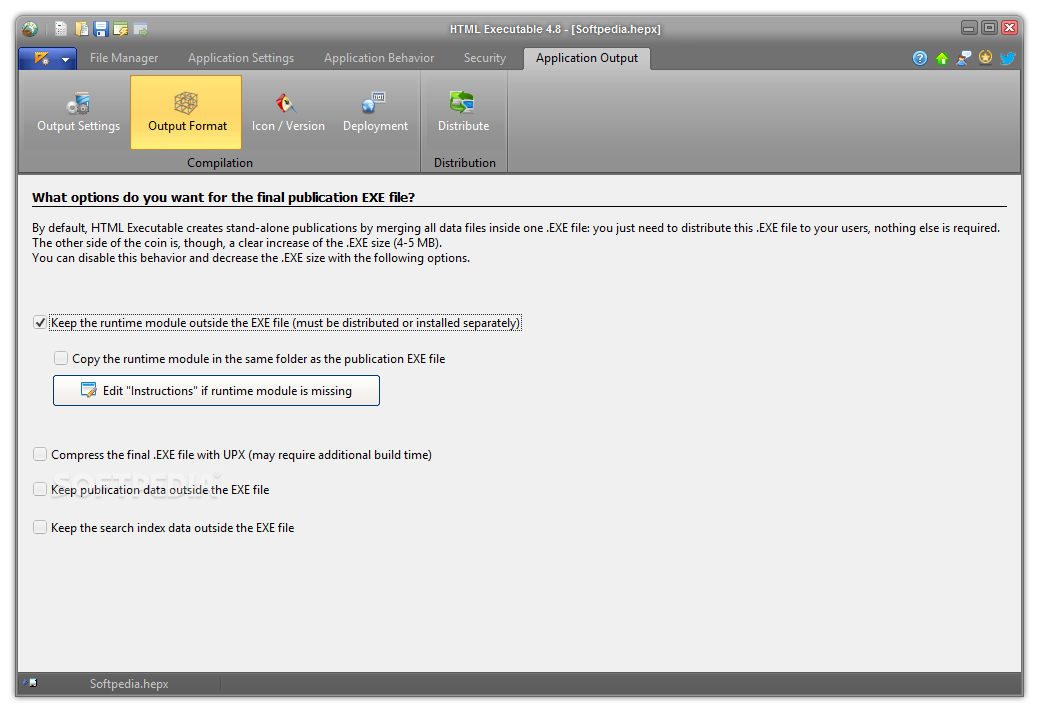Check Keep the search index data outside EXE
The image size is (1039, 712).
pyautogui.click(x=40, y=527)
